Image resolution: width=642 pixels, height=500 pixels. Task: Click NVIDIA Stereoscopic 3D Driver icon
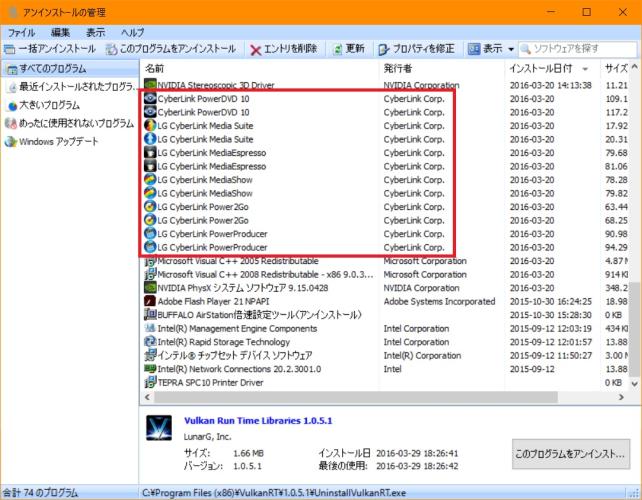coord(150,84)
